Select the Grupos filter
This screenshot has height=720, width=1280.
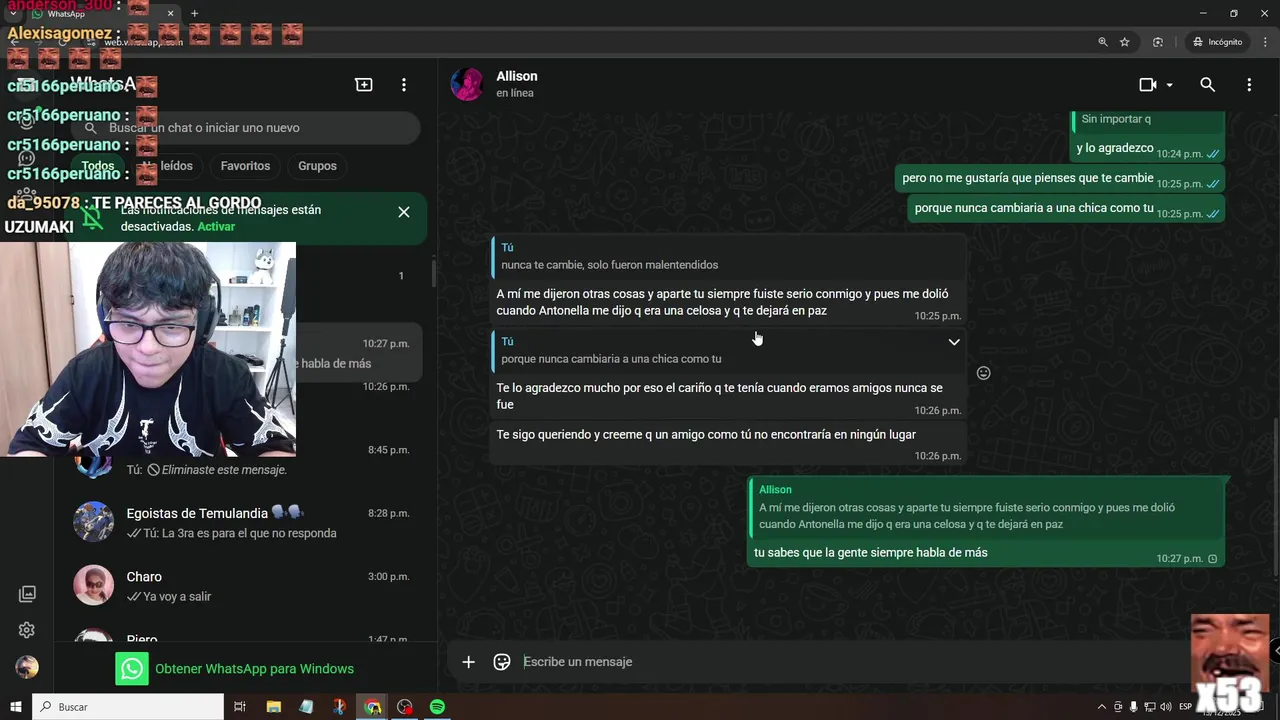pyautogui.click(x=317, y=166)
